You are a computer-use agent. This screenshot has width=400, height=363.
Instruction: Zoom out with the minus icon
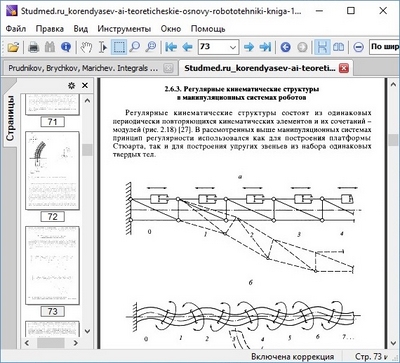click(358, 47)
